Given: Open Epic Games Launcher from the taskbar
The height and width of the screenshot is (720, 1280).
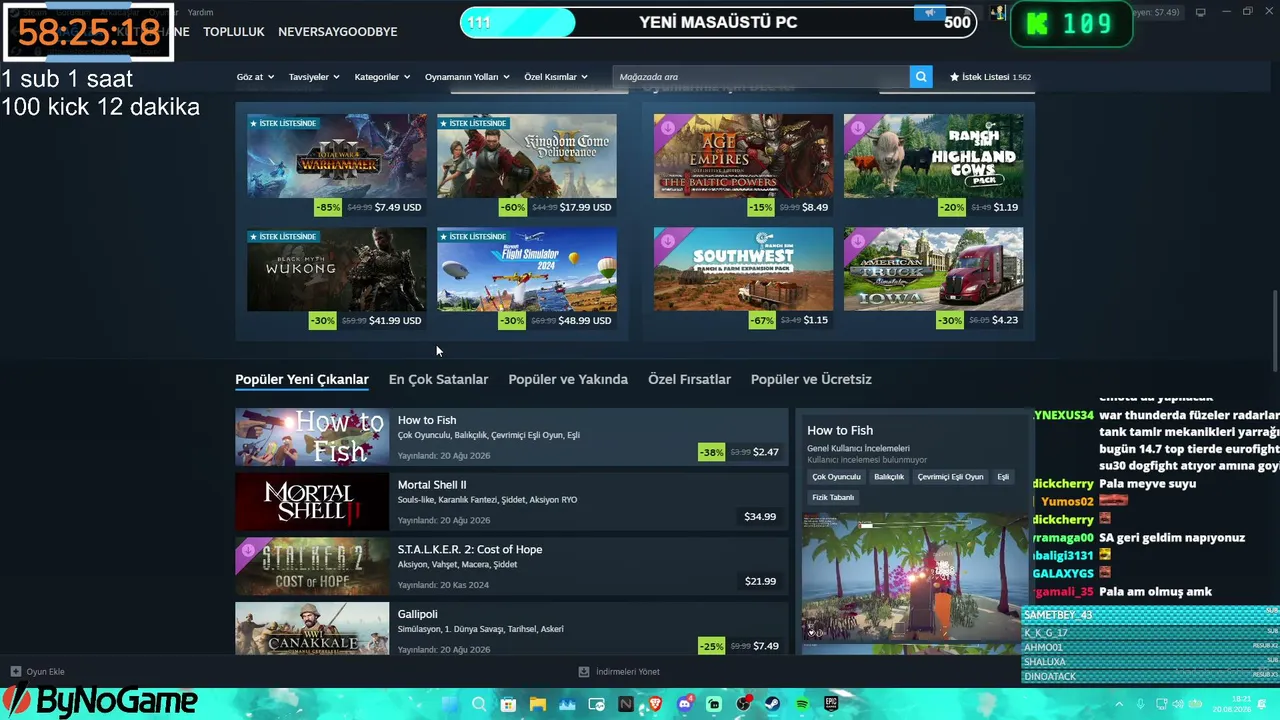Looking at the screenshot, I should coord(832,704).
